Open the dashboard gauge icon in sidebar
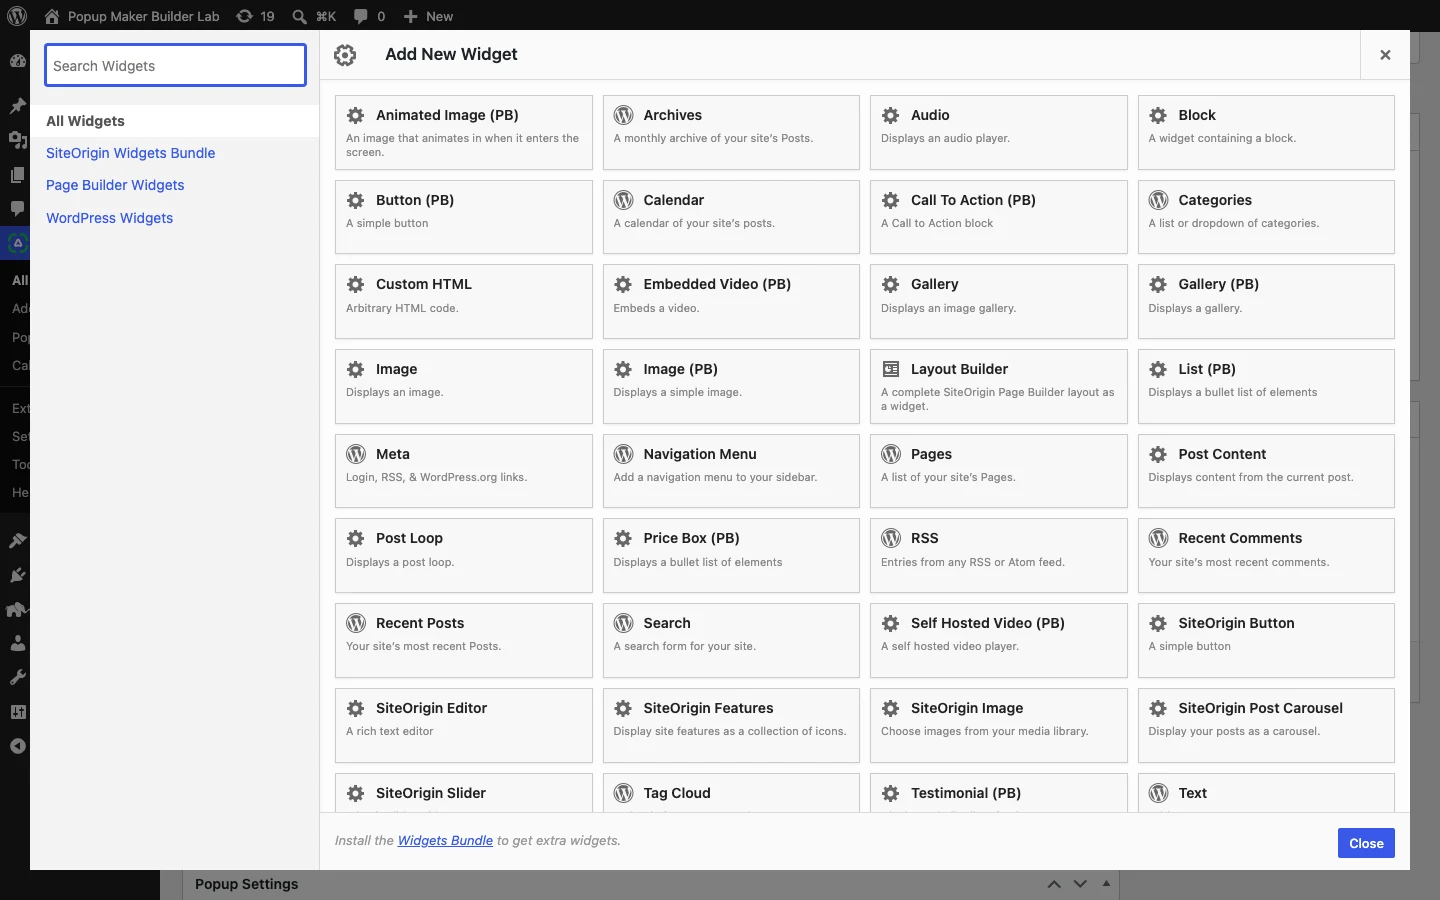This screenshot has height=900, width=1440. click(x=17, y=60)
